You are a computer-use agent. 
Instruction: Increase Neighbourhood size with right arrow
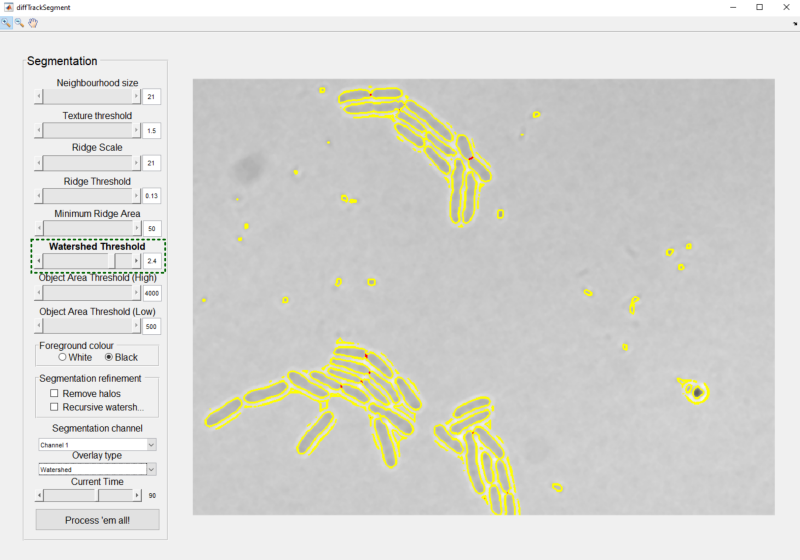136,96
